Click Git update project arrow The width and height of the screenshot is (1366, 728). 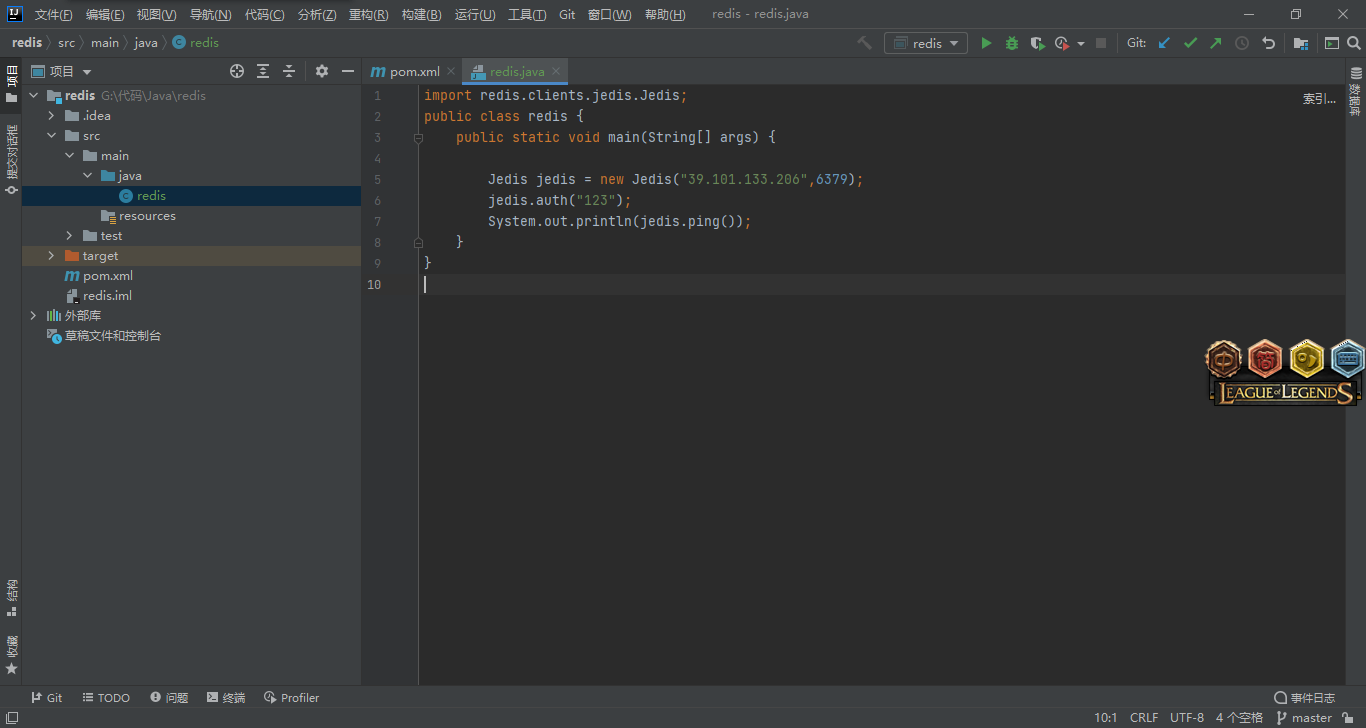click(x=1164, y=43)
